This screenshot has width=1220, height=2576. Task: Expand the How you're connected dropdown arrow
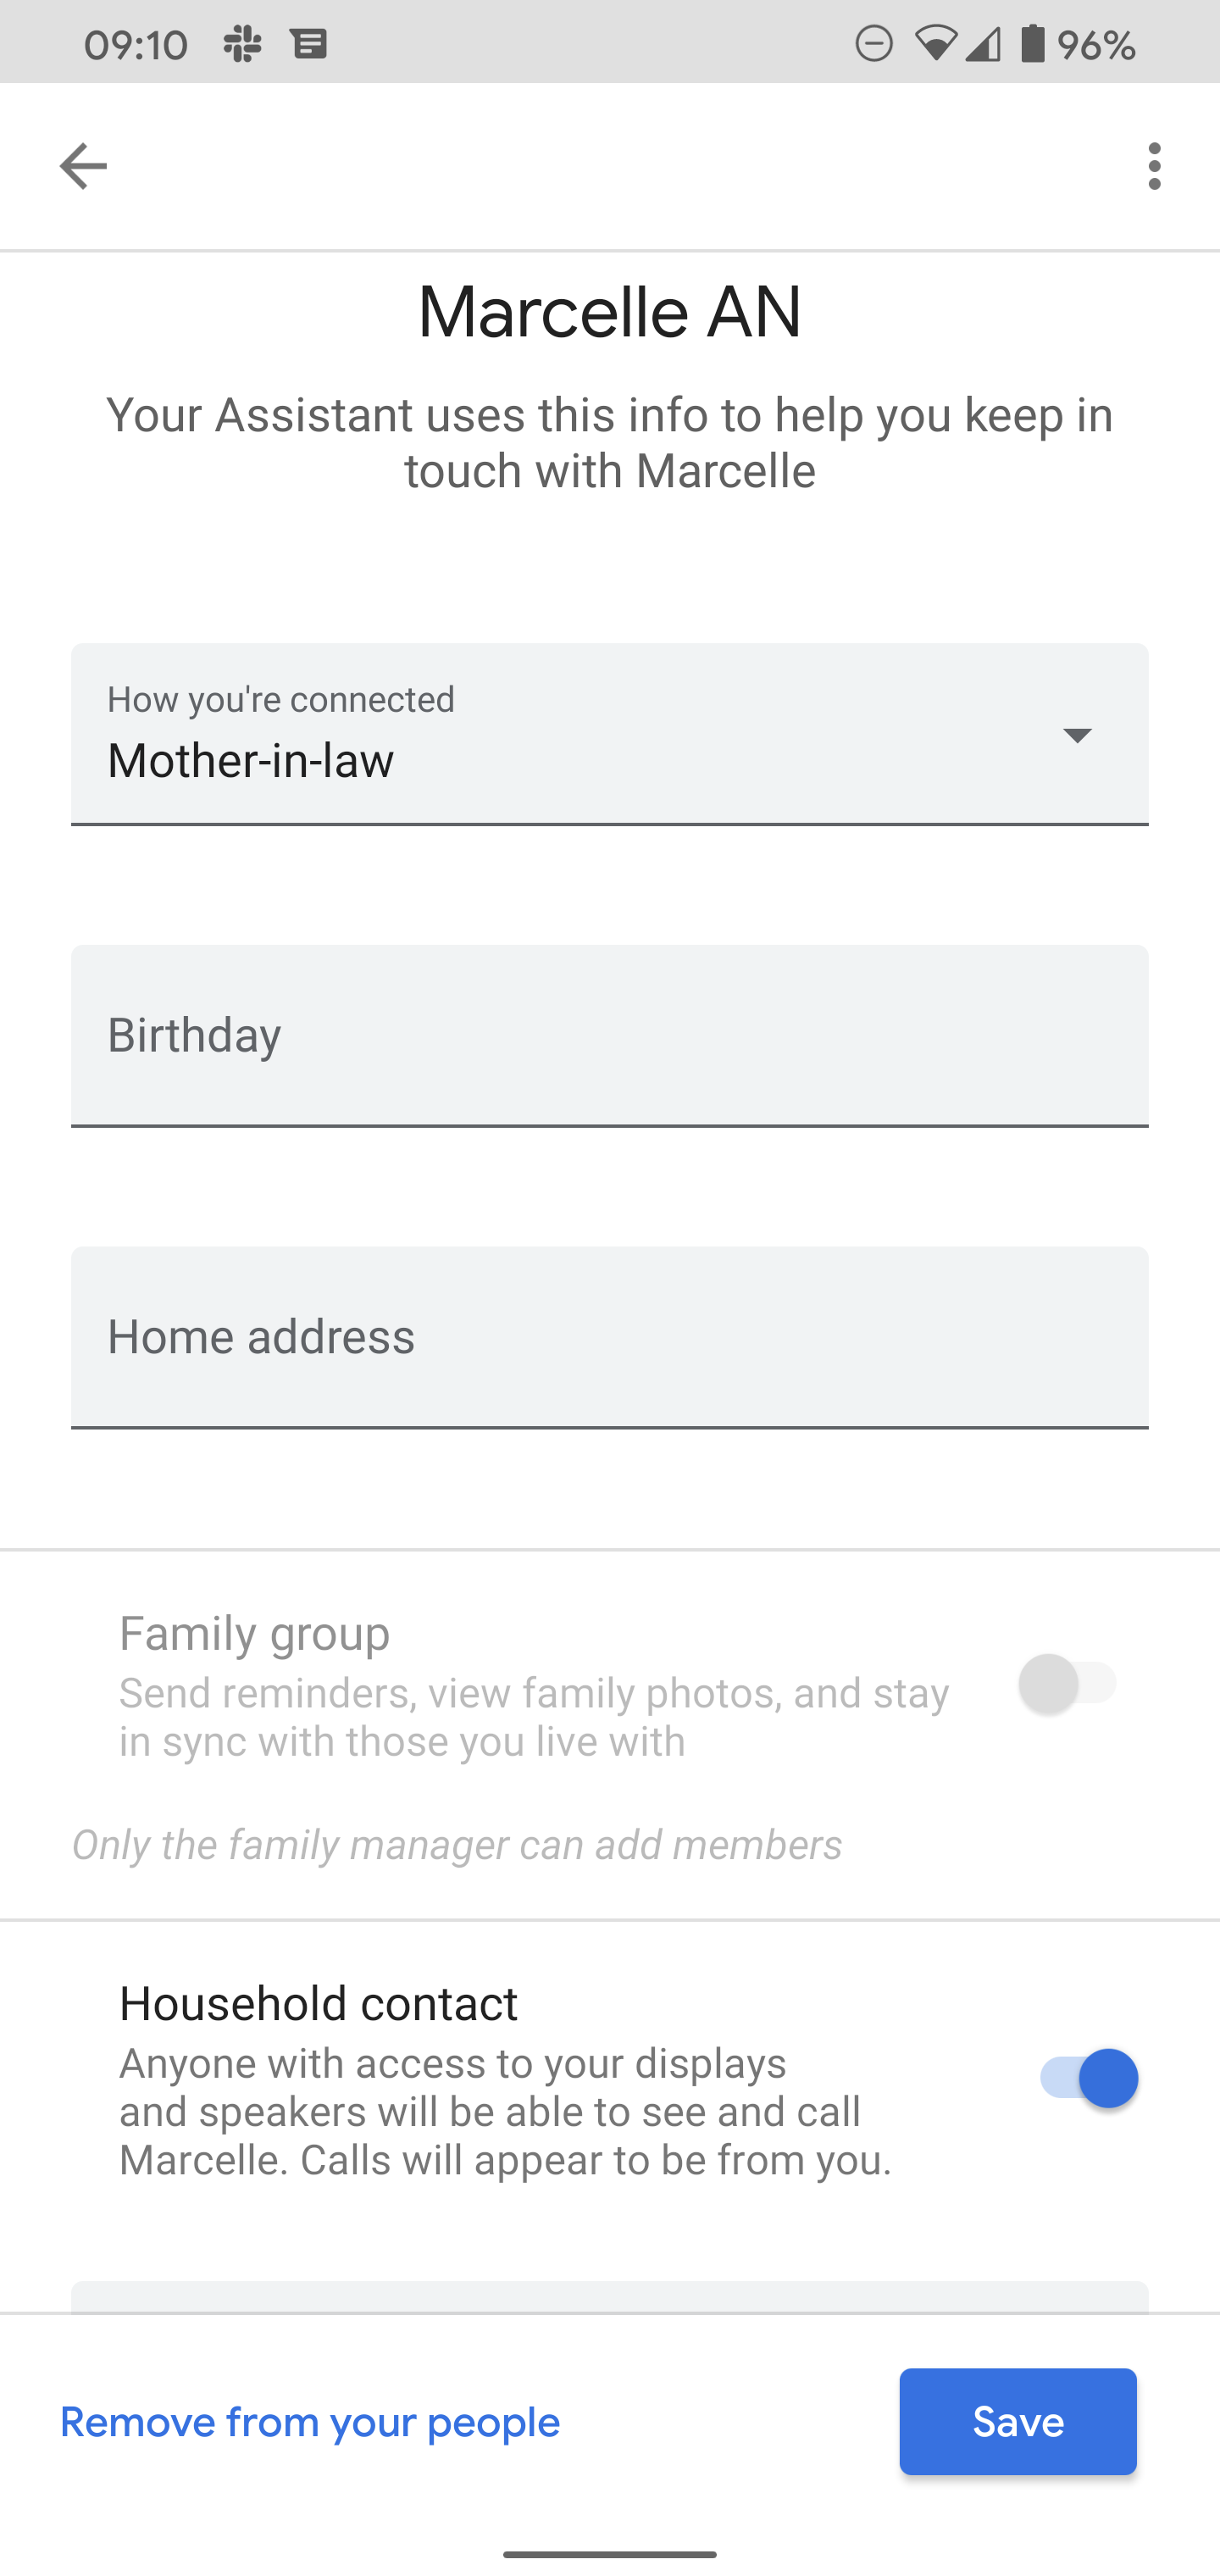point(1077,735)
